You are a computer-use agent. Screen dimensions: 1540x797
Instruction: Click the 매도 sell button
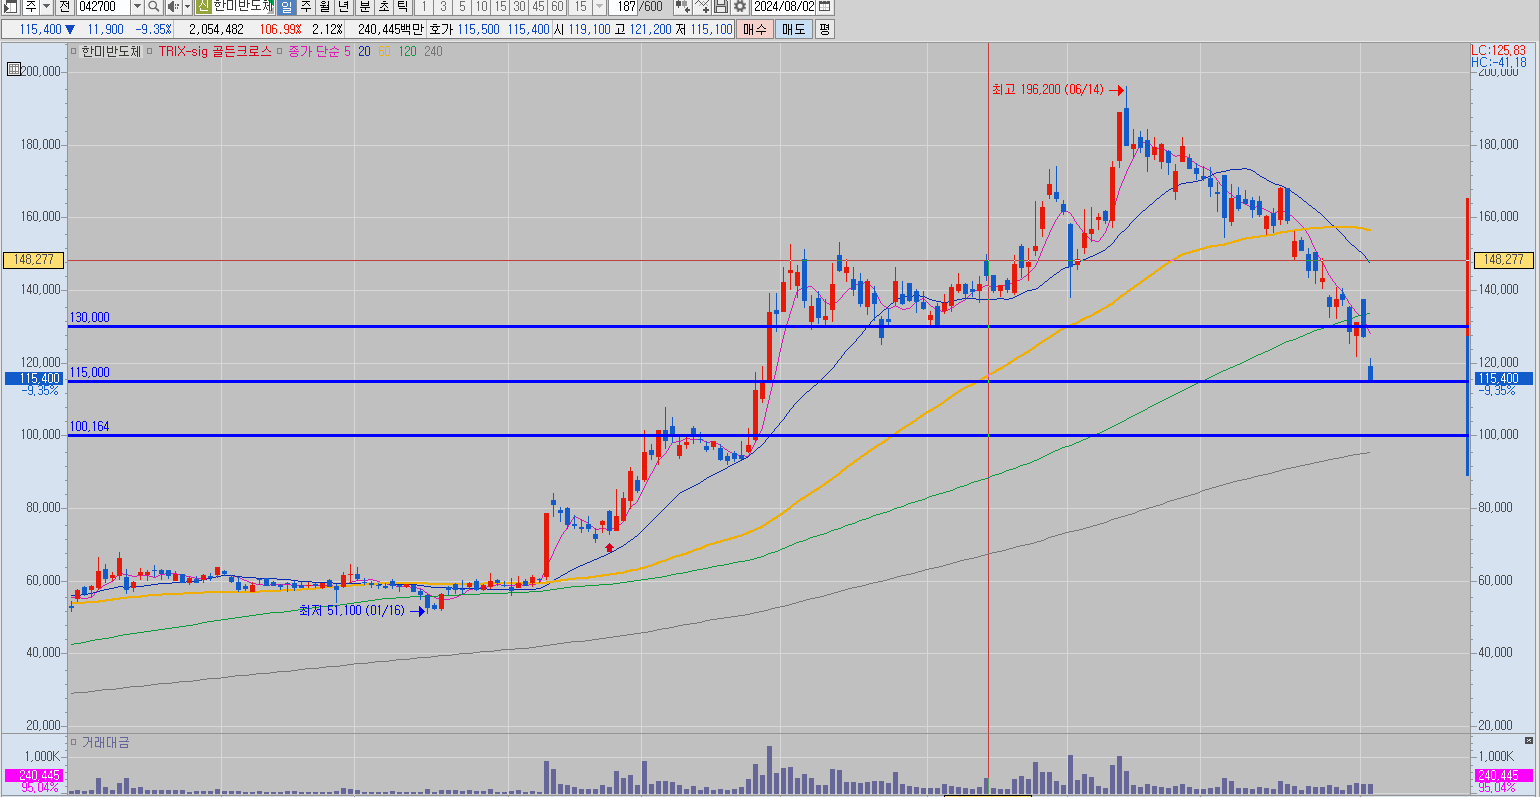click(793, 29)
